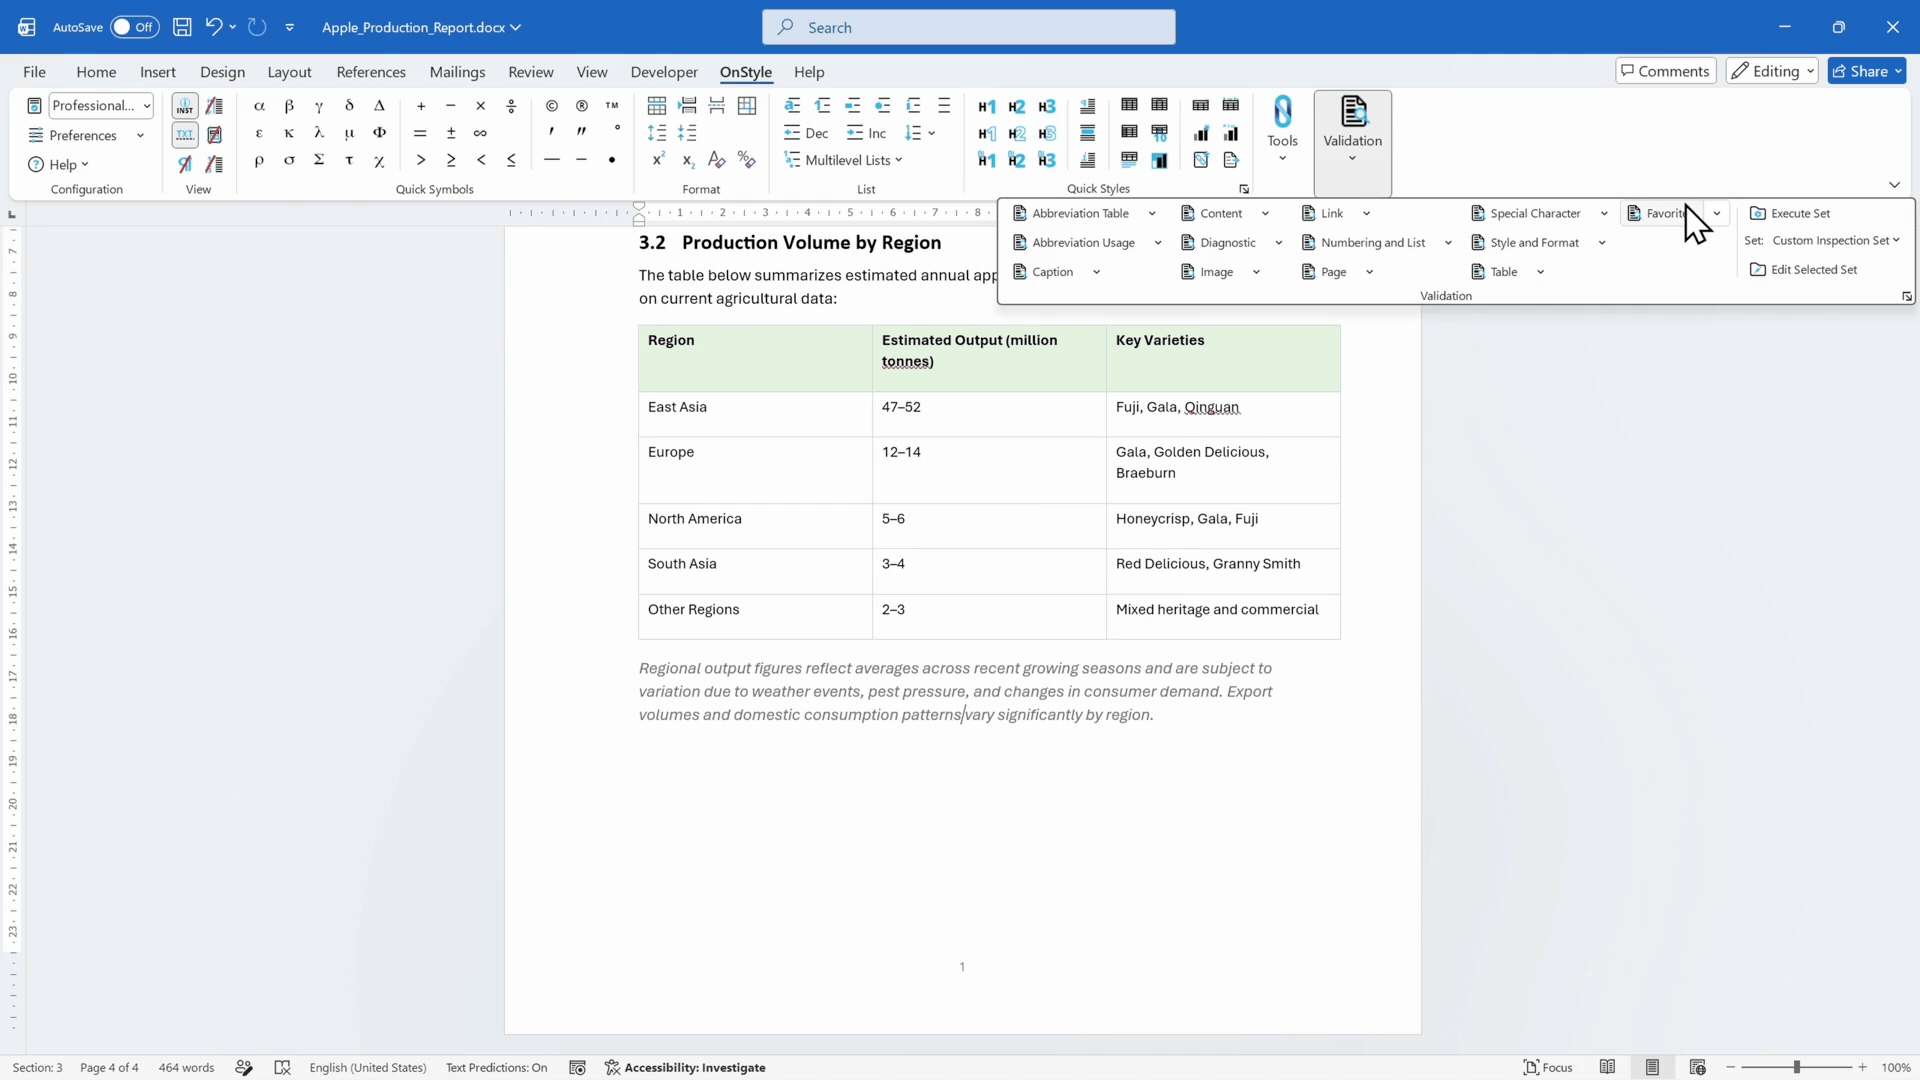Switch to the Developer tab
Screen dimensions: 1920x1080
664,72
